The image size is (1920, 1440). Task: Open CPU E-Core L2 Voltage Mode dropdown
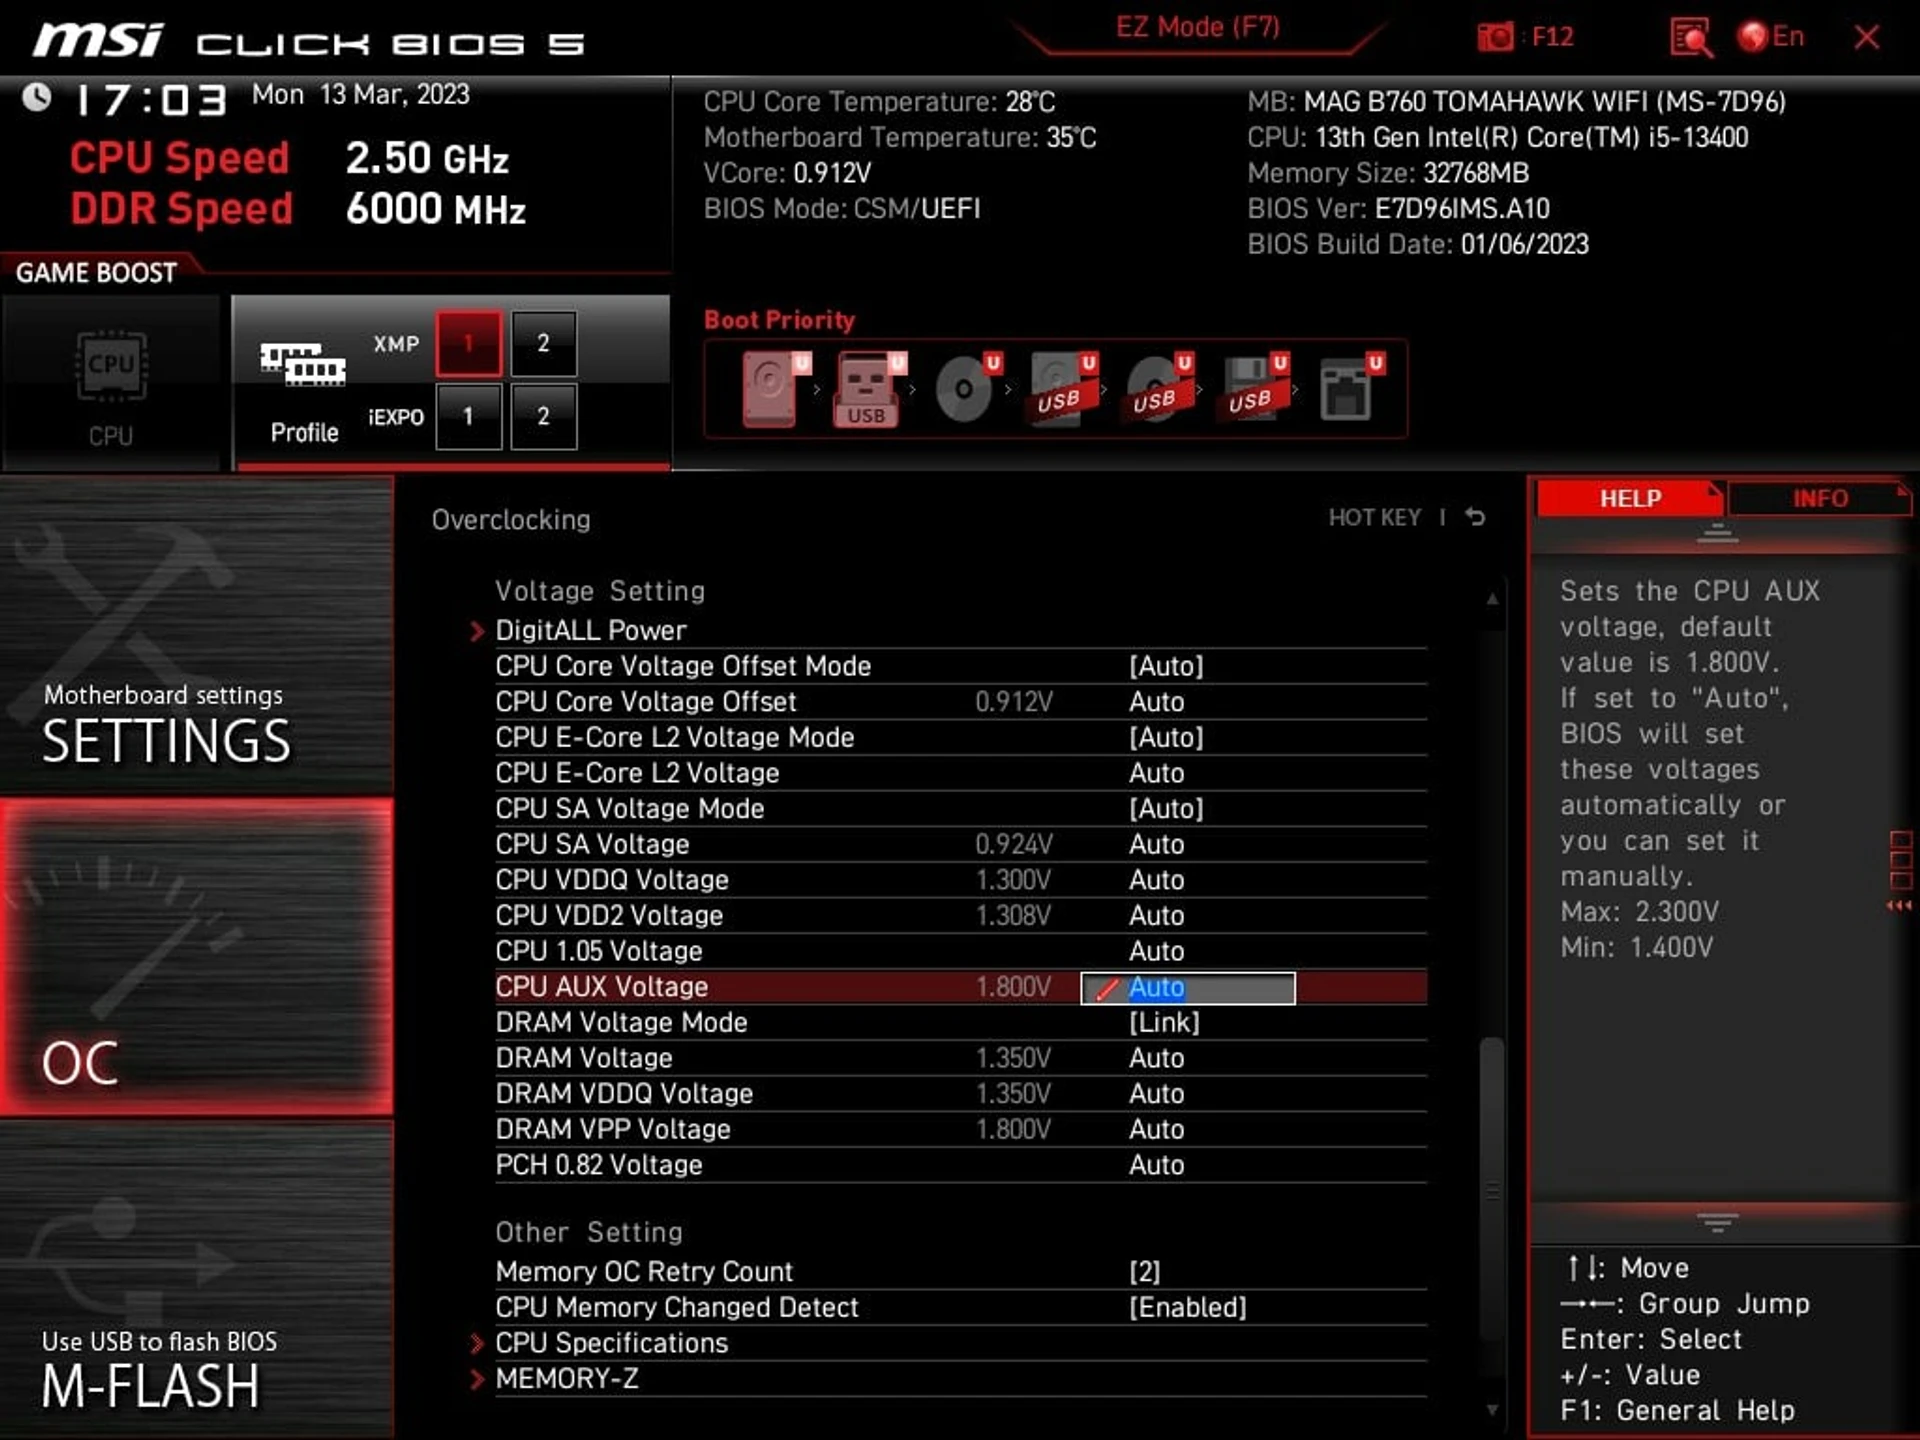(x=1166, y=737)
